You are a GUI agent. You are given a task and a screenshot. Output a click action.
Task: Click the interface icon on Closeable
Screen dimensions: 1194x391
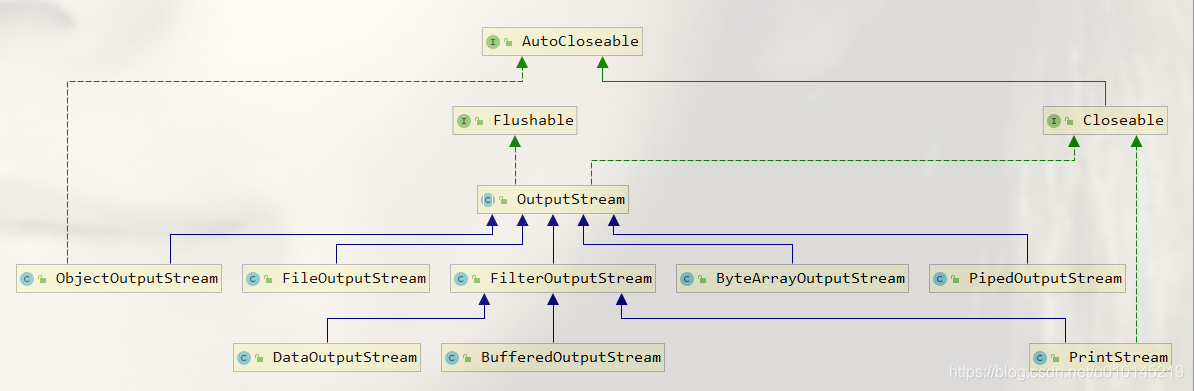point(1054,120)
